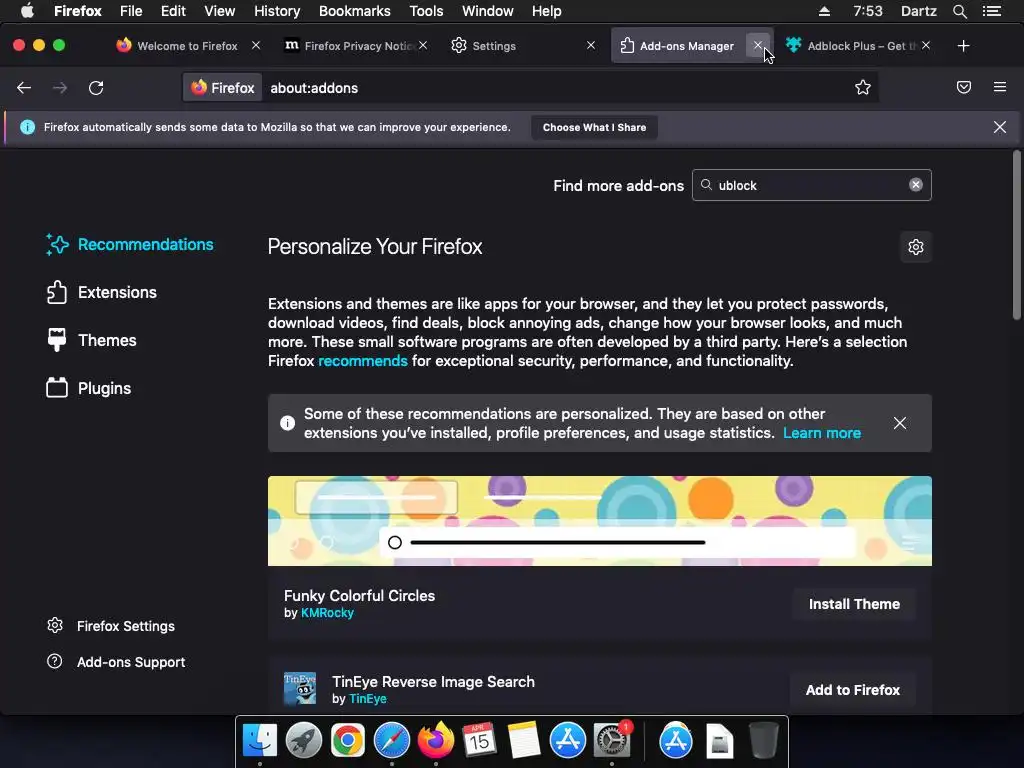The image size is (1024, 768).
Task: Click the TinEye extension icon
Action: tap(300, 689)
